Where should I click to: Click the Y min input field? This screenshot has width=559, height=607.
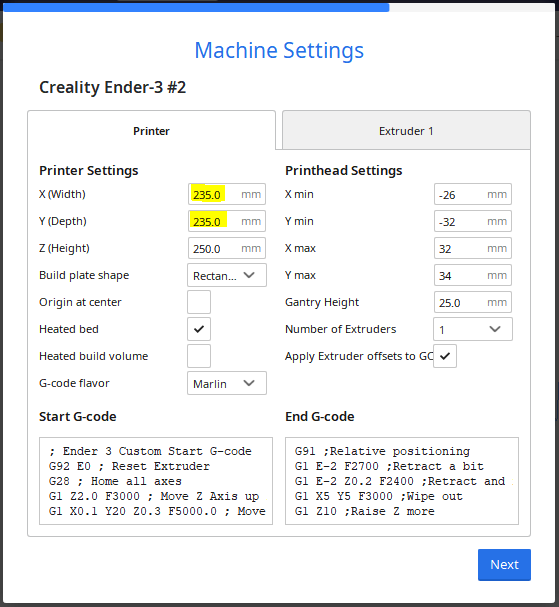pos(473,221)
